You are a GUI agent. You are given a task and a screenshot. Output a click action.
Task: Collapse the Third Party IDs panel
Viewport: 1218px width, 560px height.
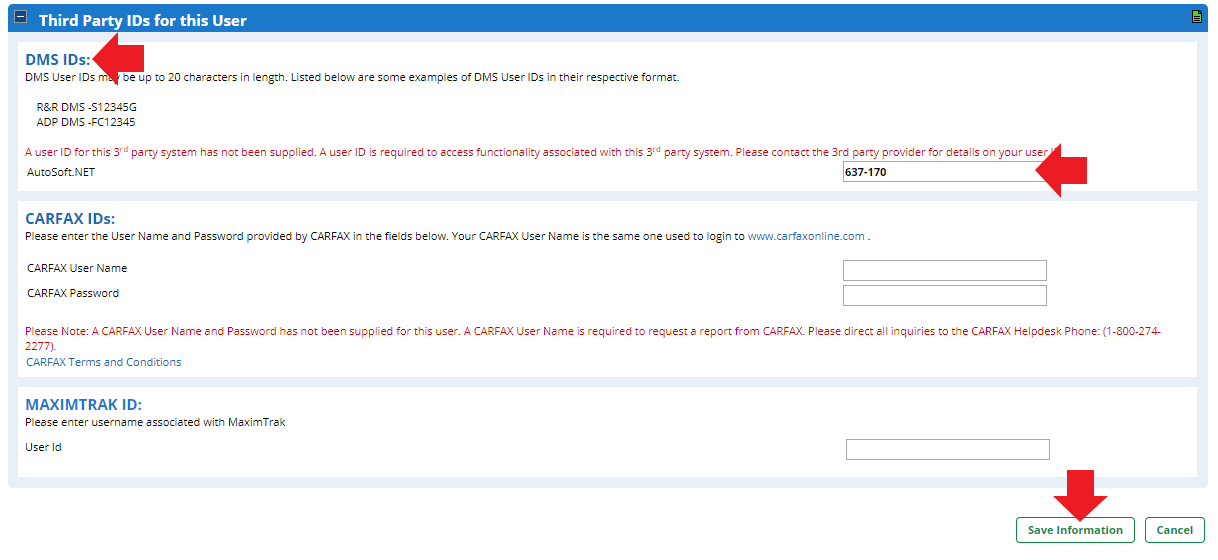[x=21, y=18]
